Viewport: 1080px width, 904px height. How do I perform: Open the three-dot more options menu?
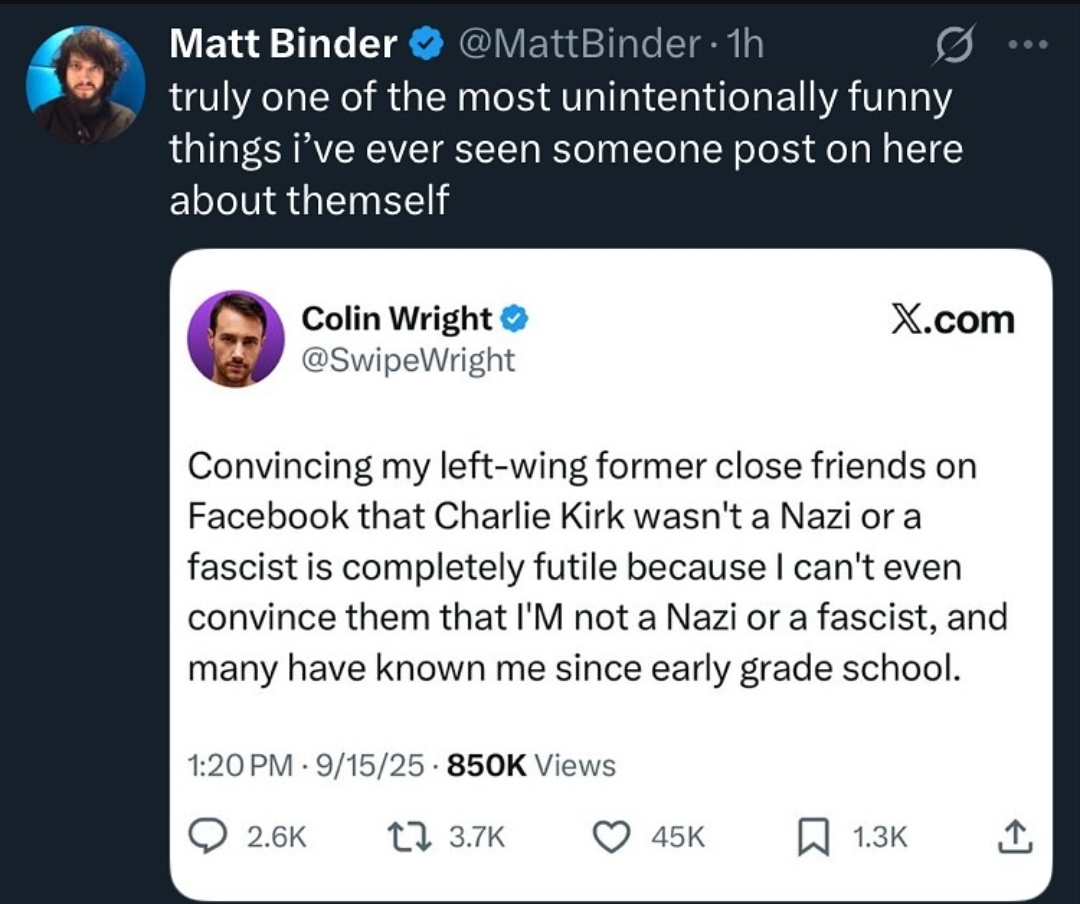(1028, 45)
